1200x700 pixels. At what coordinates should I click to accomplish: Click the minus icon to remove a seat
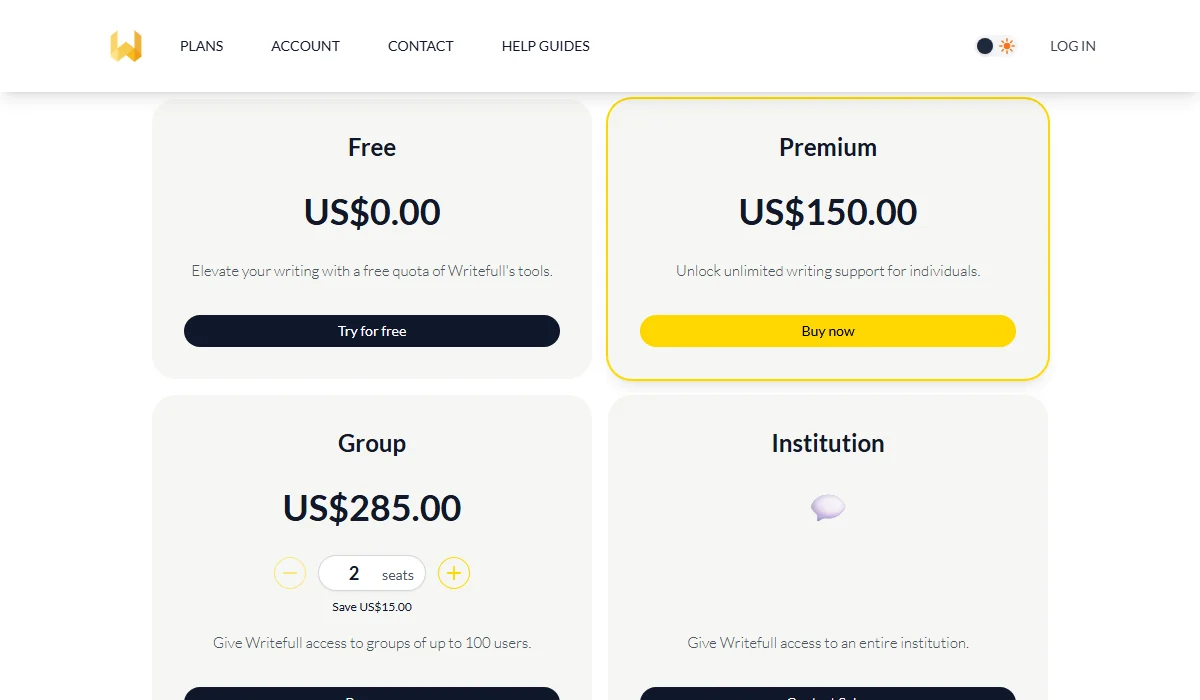(x=290, y=573)
